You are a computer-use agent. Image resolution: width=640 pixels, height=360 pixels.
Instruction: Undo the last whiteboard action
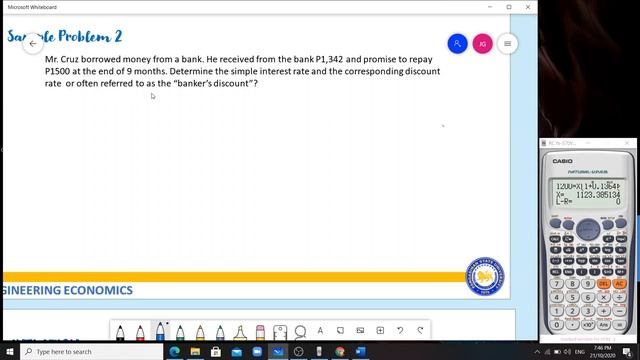pyautogui.click(x=400, y=330)
